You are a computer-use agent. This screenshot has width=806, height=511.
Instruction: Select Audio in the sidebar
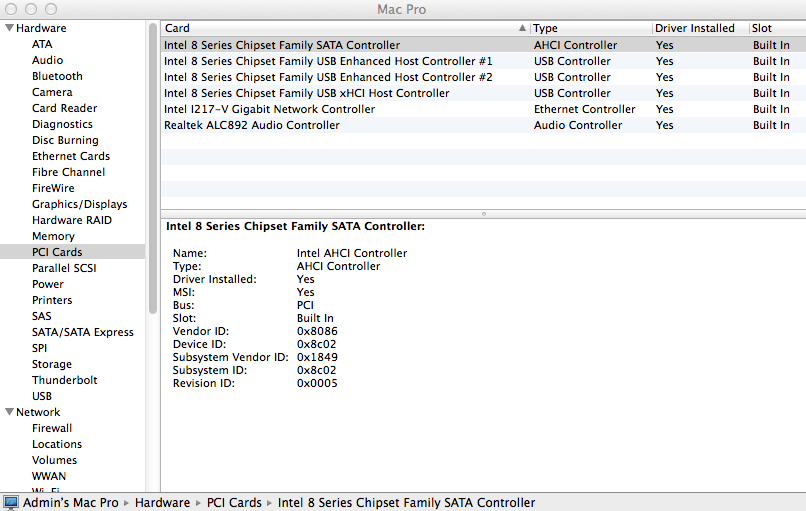47,60
